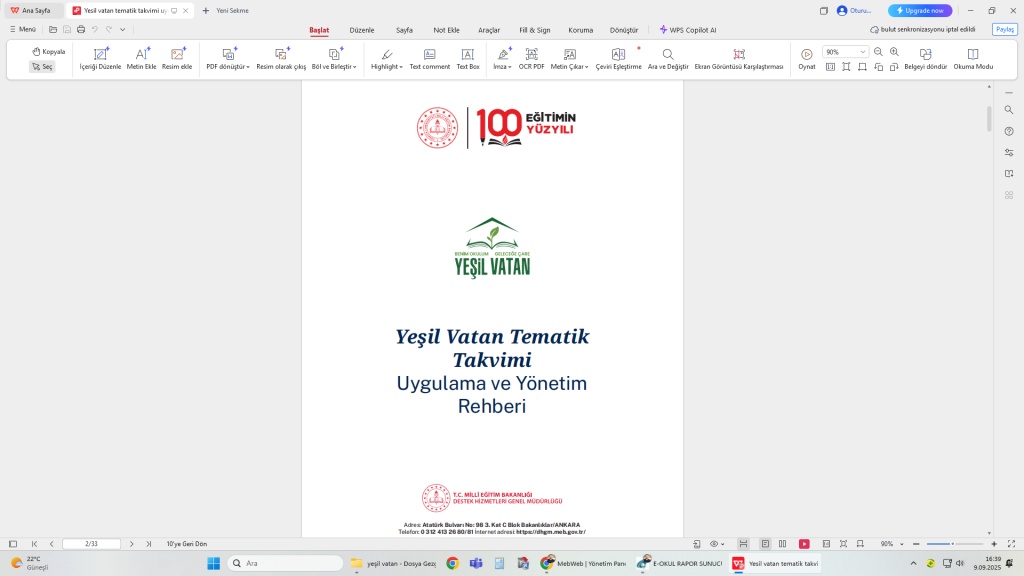Image resolution: width=1024 pixels, height=576 pixels.
Task: Click the OCR PDF tool icon
Action: click(x=532, y=54)
